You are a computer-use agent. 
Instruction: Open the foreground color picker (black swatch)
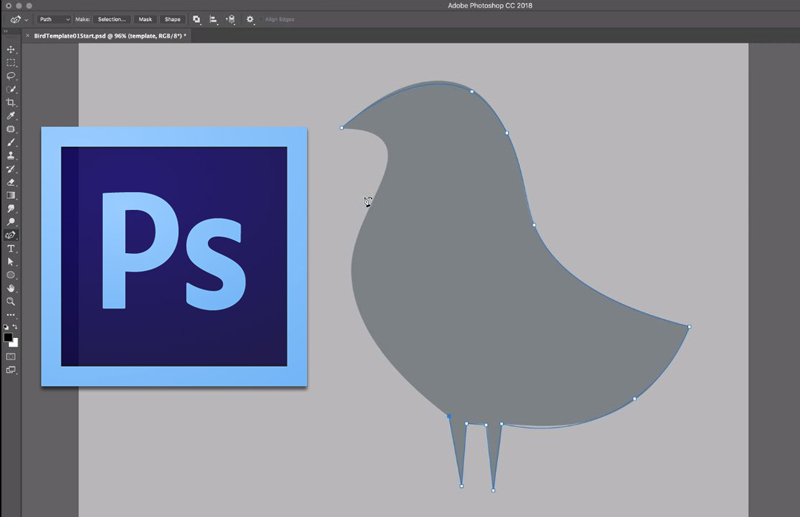8,337
